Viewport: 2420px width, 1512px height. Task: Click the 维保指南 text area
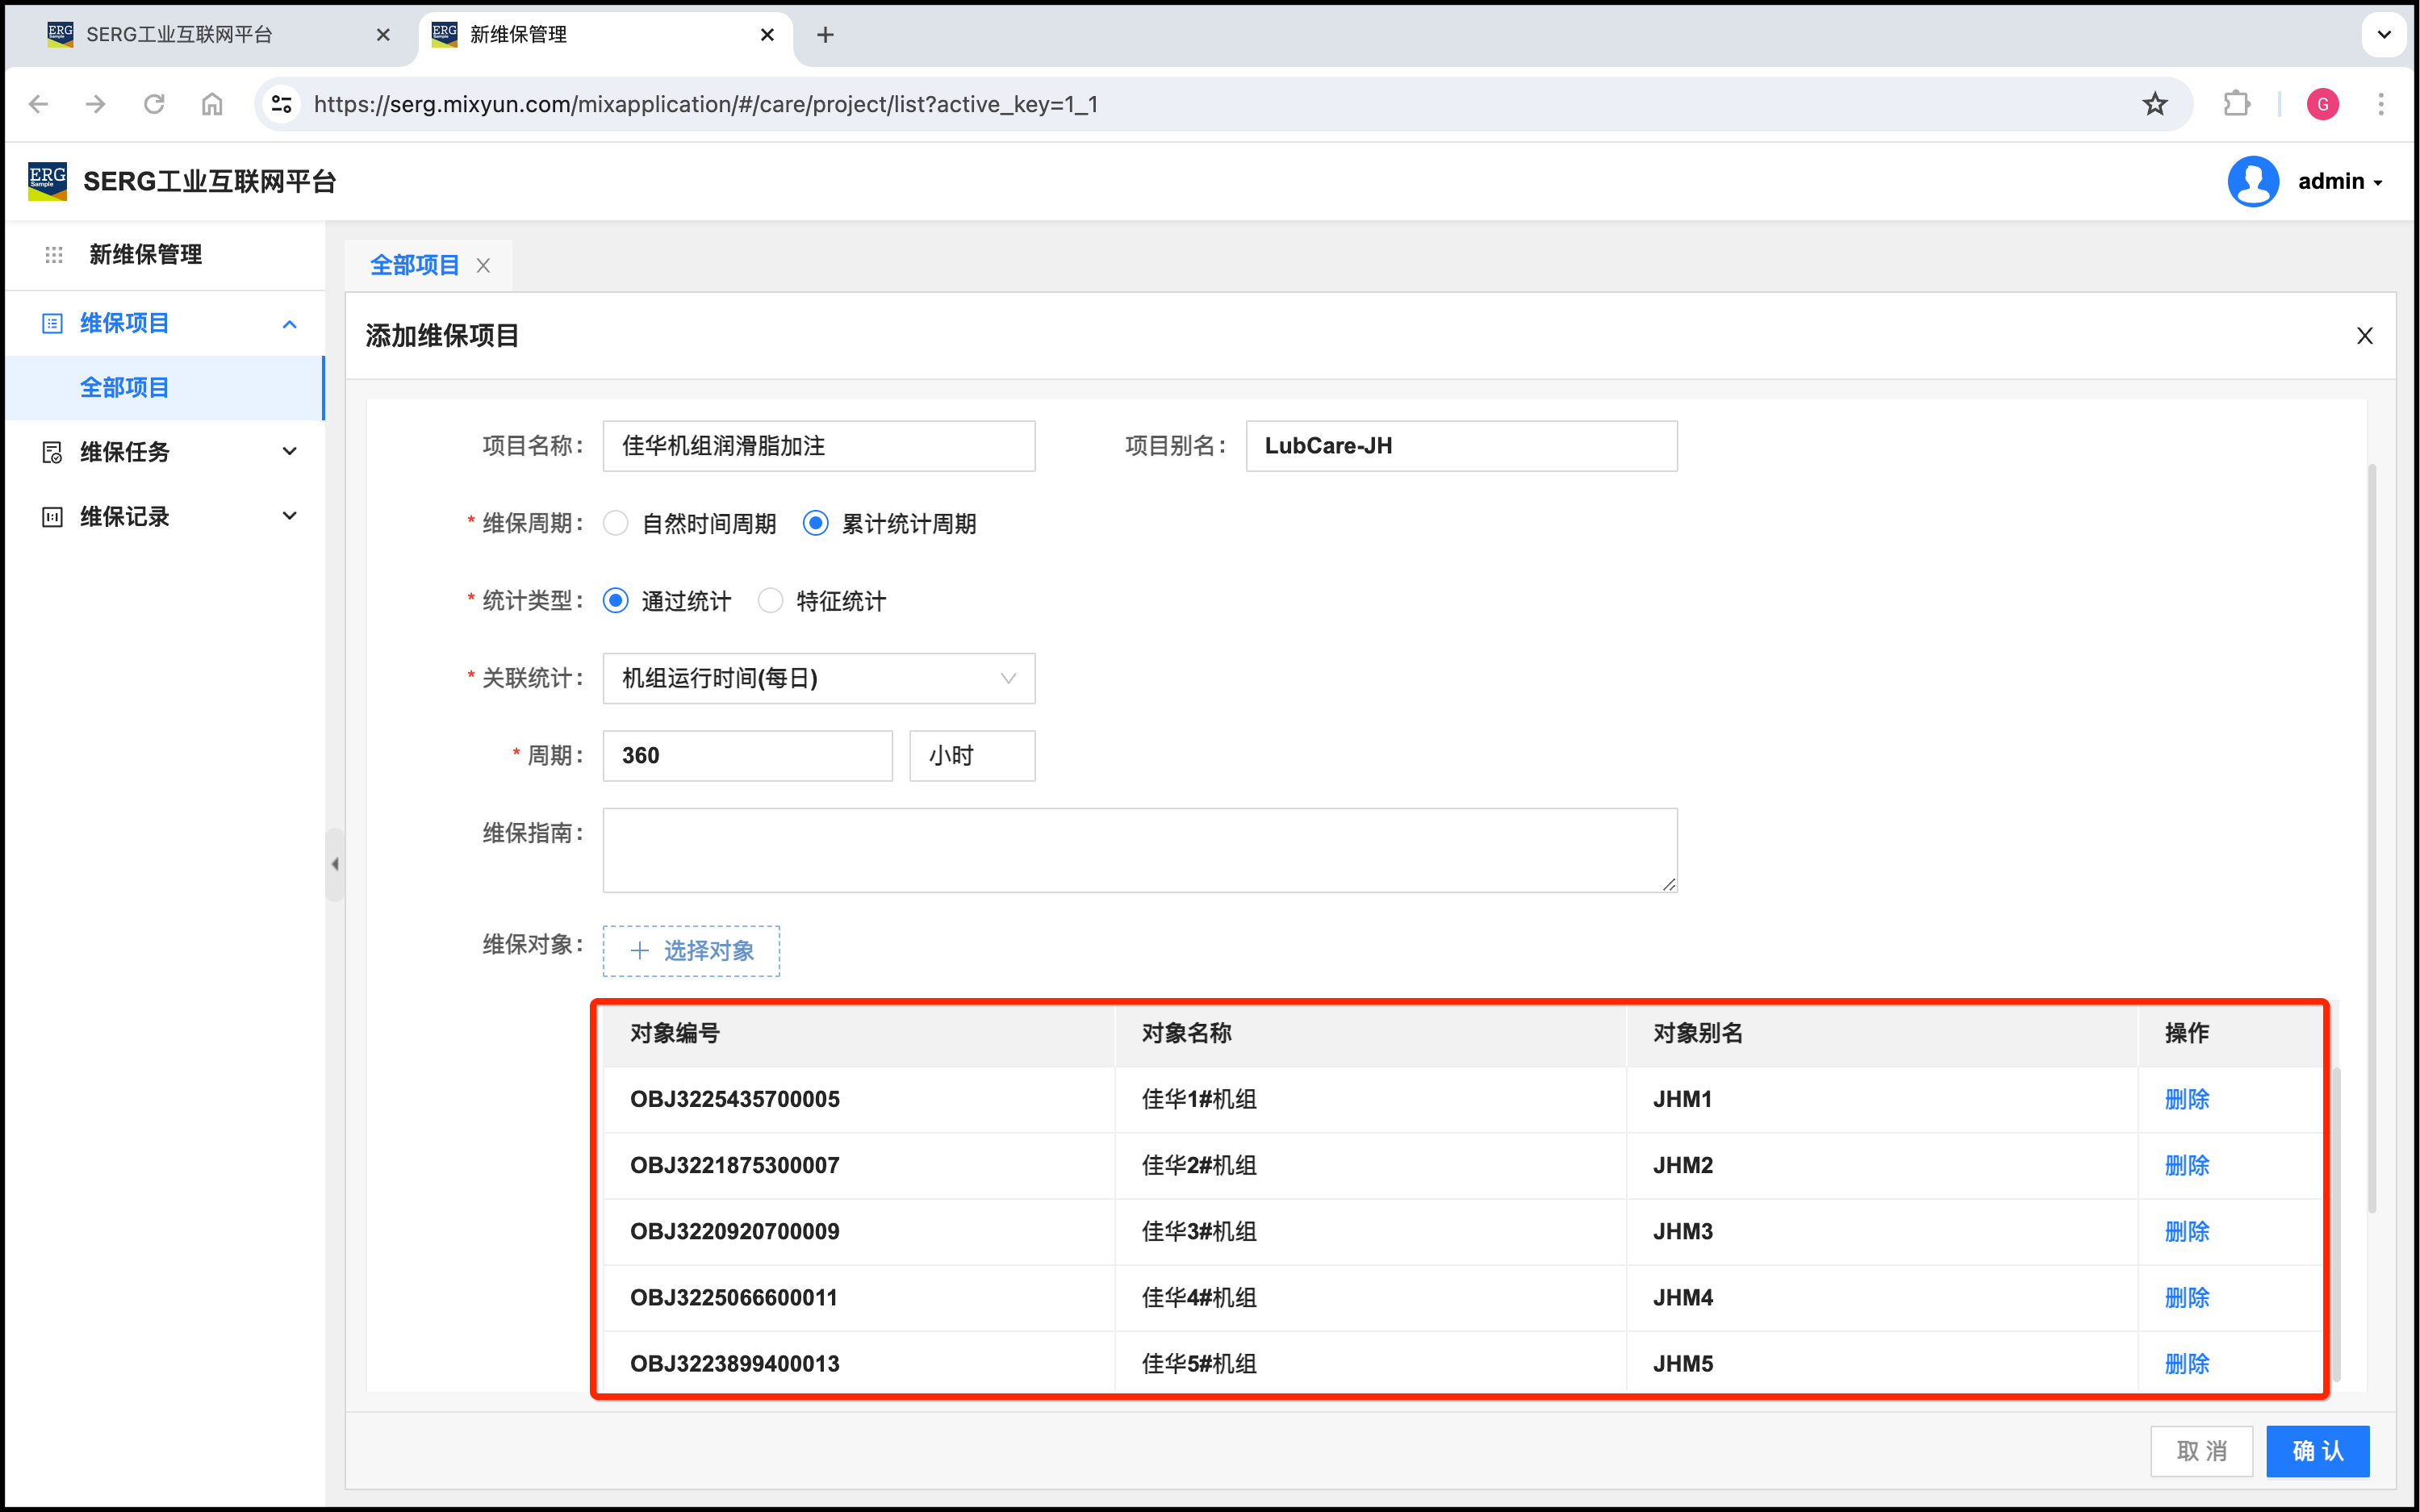1139,850
